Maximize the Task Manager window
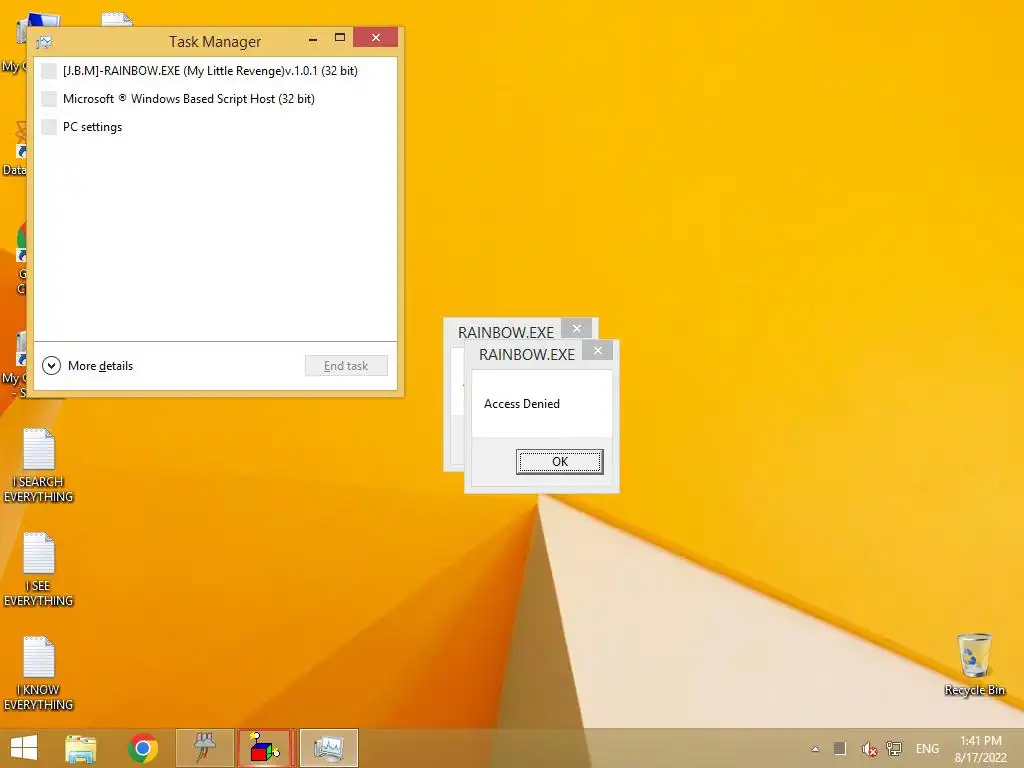Viewport: 1024px width, 768px height. [340, 38]
